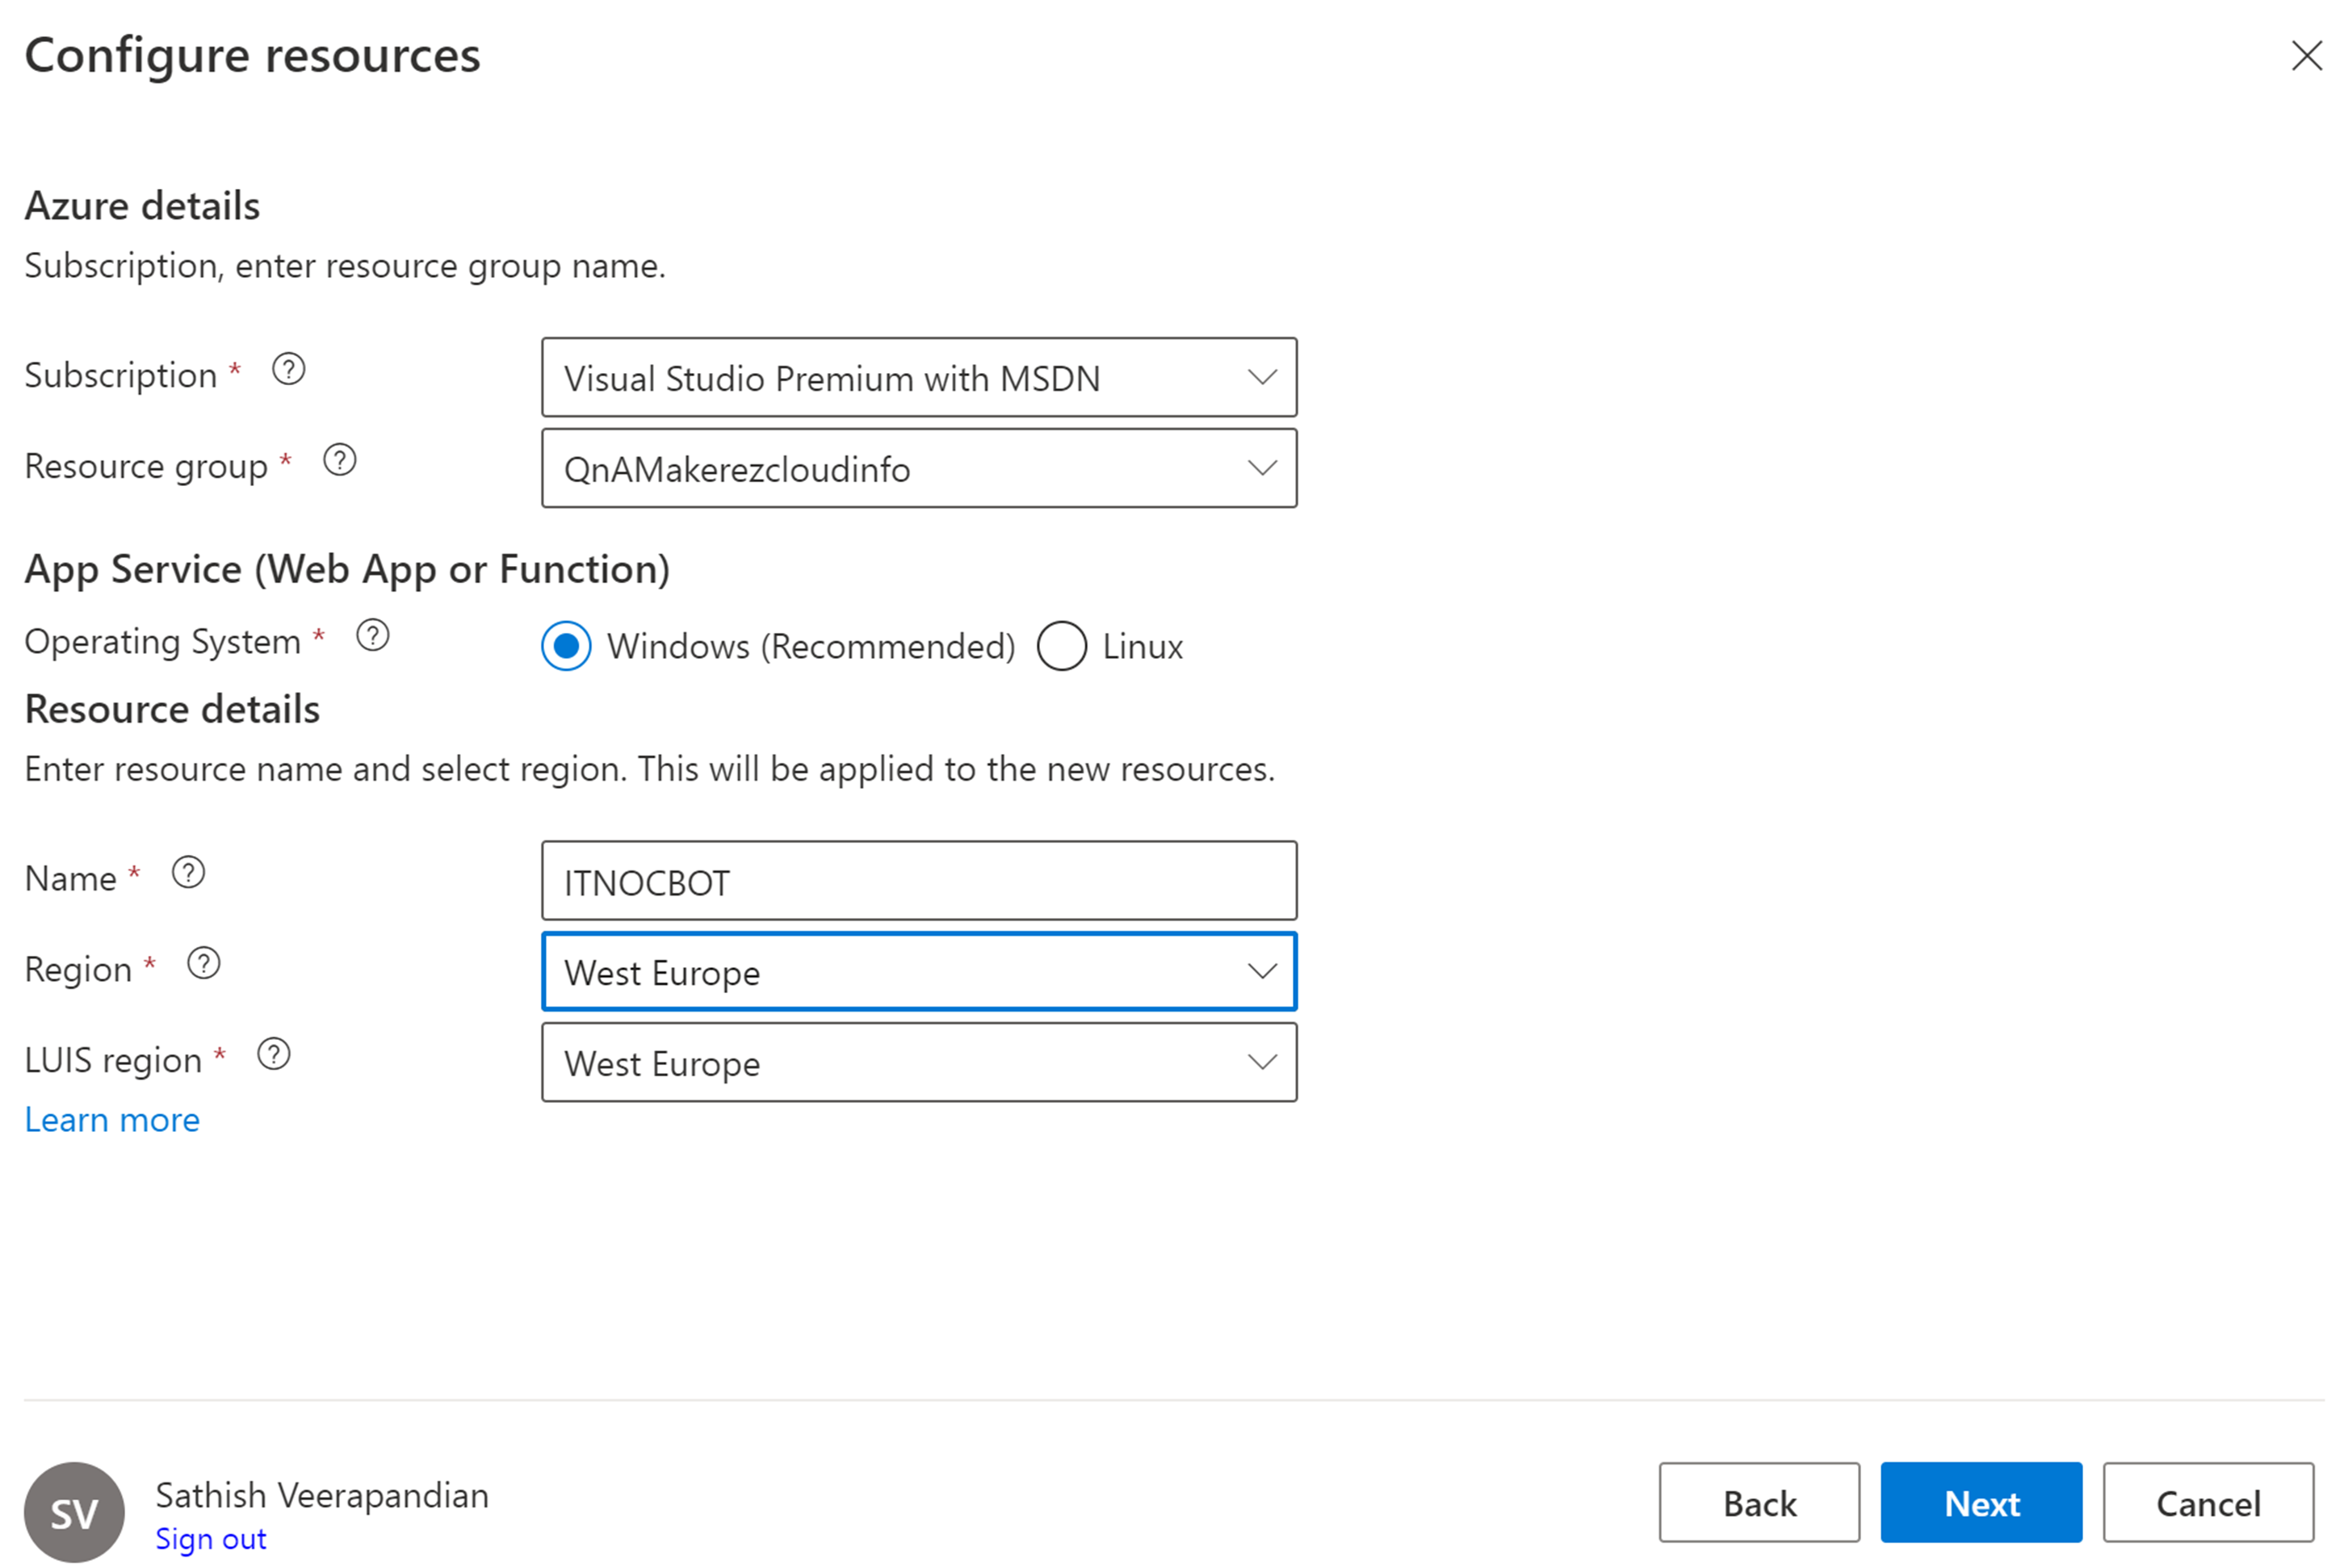Open the Region dropdown list
The width and height of the screenshot is (2344, 1568).
tap(918, 972)
